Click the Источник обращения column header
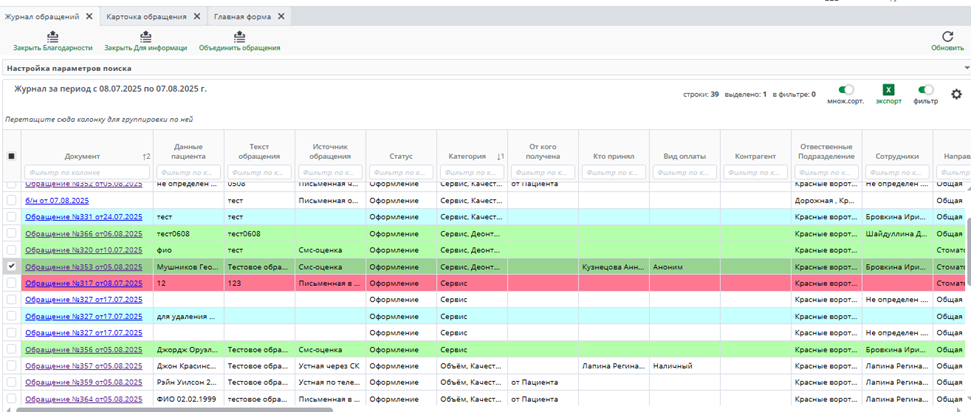 coord(330,152)
